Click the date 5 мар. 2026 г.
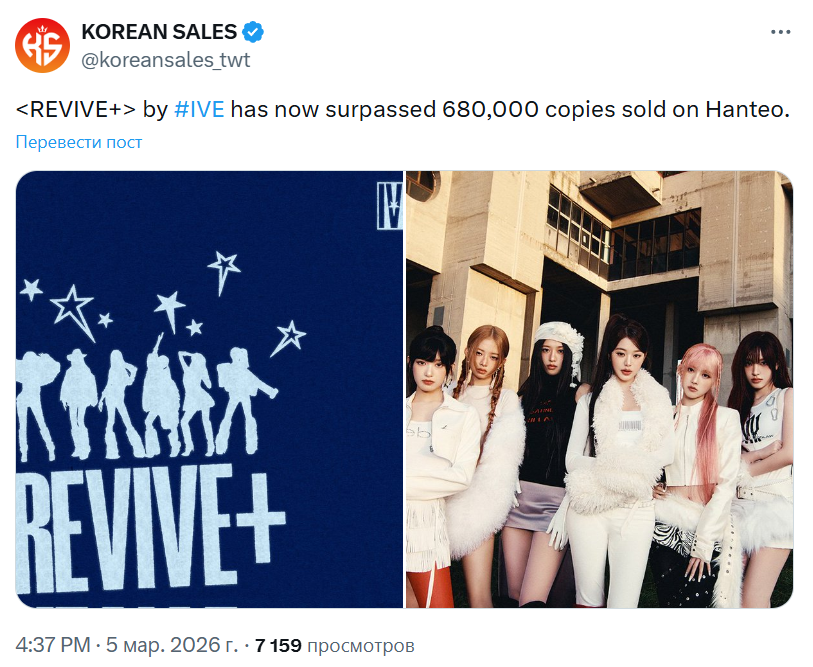The width and height of the screenshot is (813, 667). (172, 645)
